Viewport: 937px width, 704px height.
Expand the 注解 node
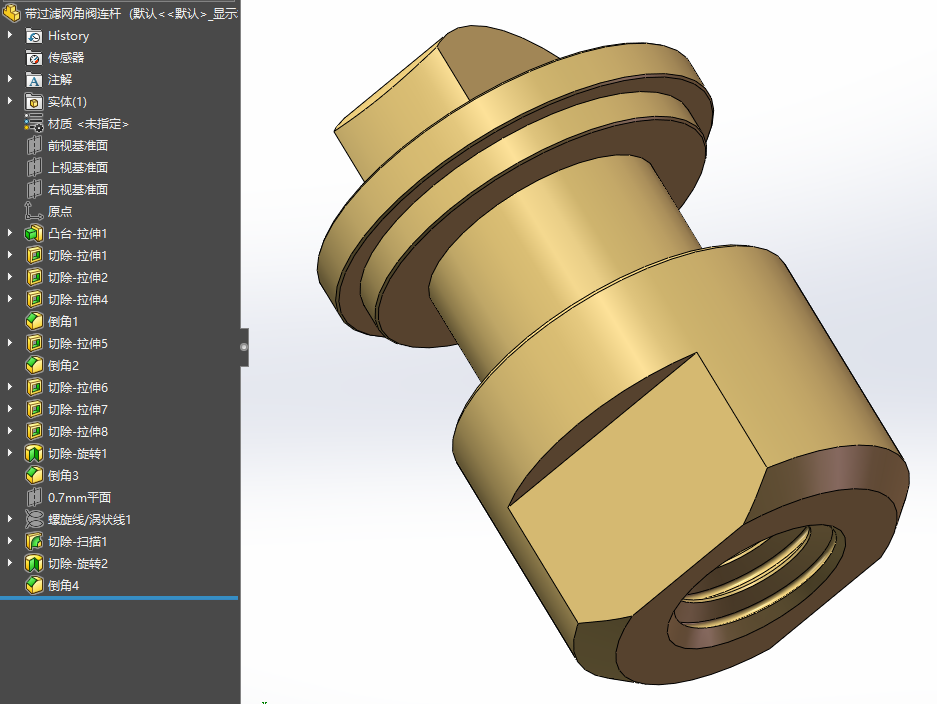click(10, 79)
